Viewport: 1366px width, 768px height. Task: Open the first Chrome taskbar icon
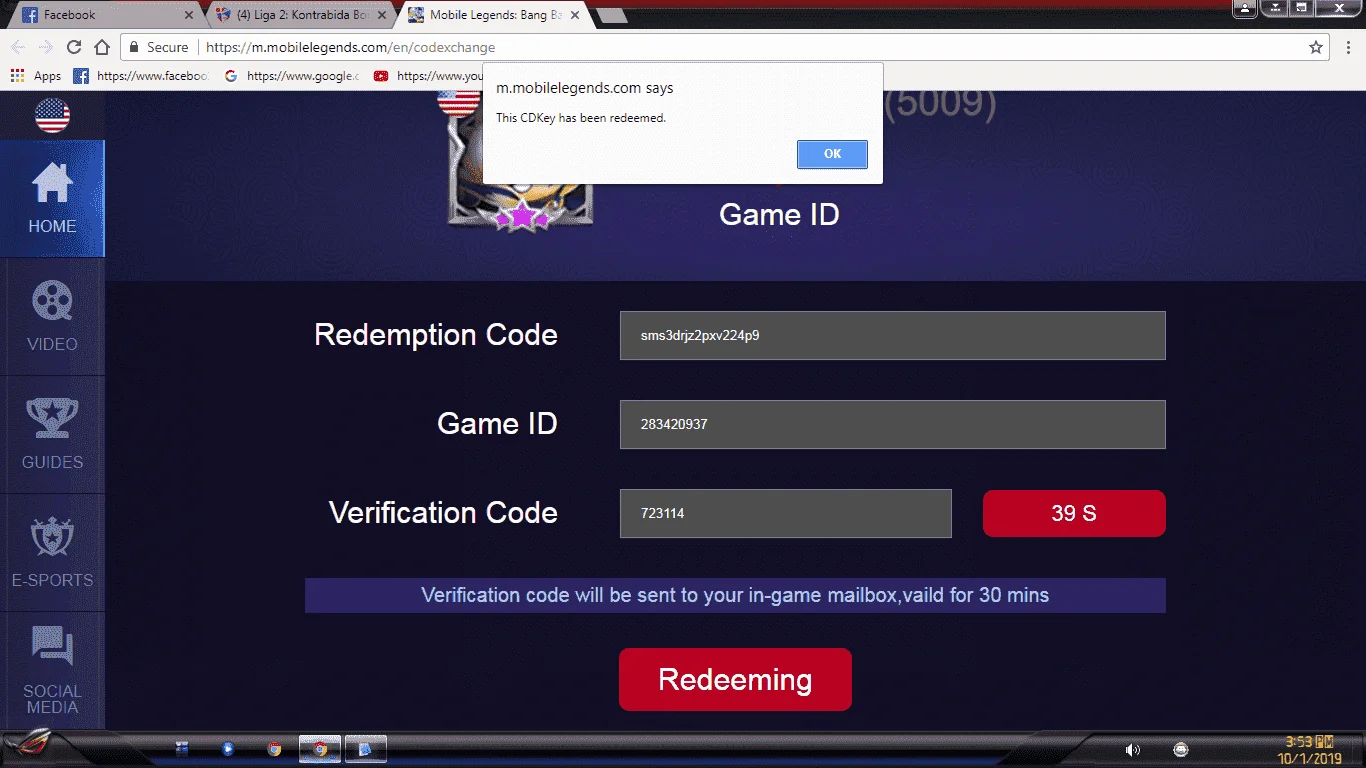point(274,748)
